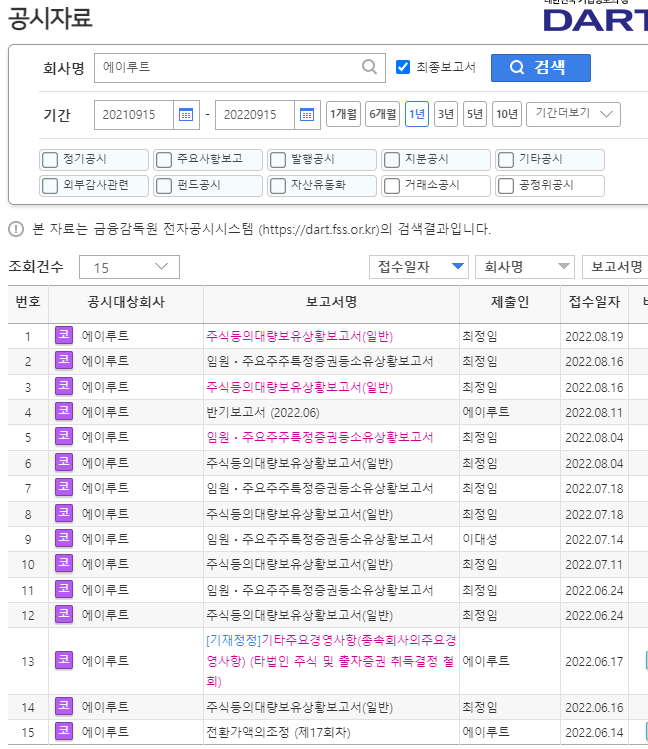Screen dimensions: 648x749
Task: Click the end date field 20220915
Action: (255, 115)
